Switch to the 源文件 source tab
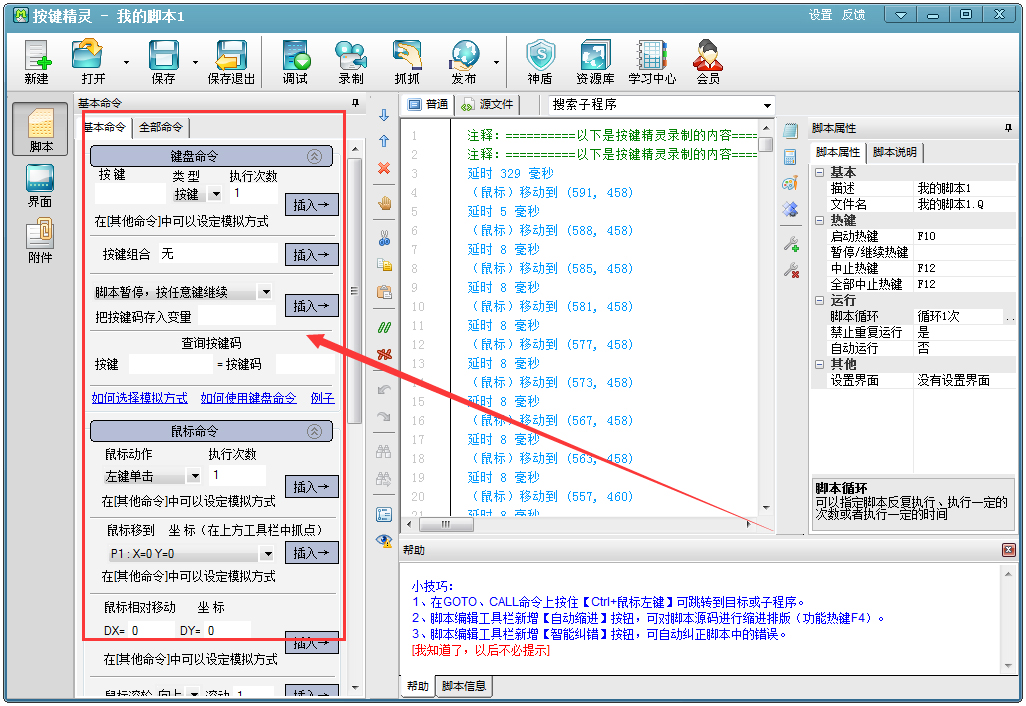1026x706 pixels. pos(488,105)
